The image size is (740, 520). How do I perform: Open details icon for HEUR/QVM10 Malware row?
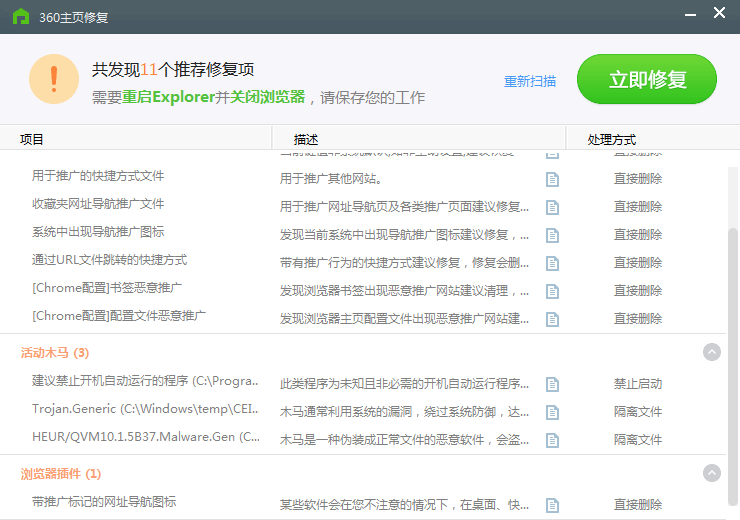[x=552, y=440]
